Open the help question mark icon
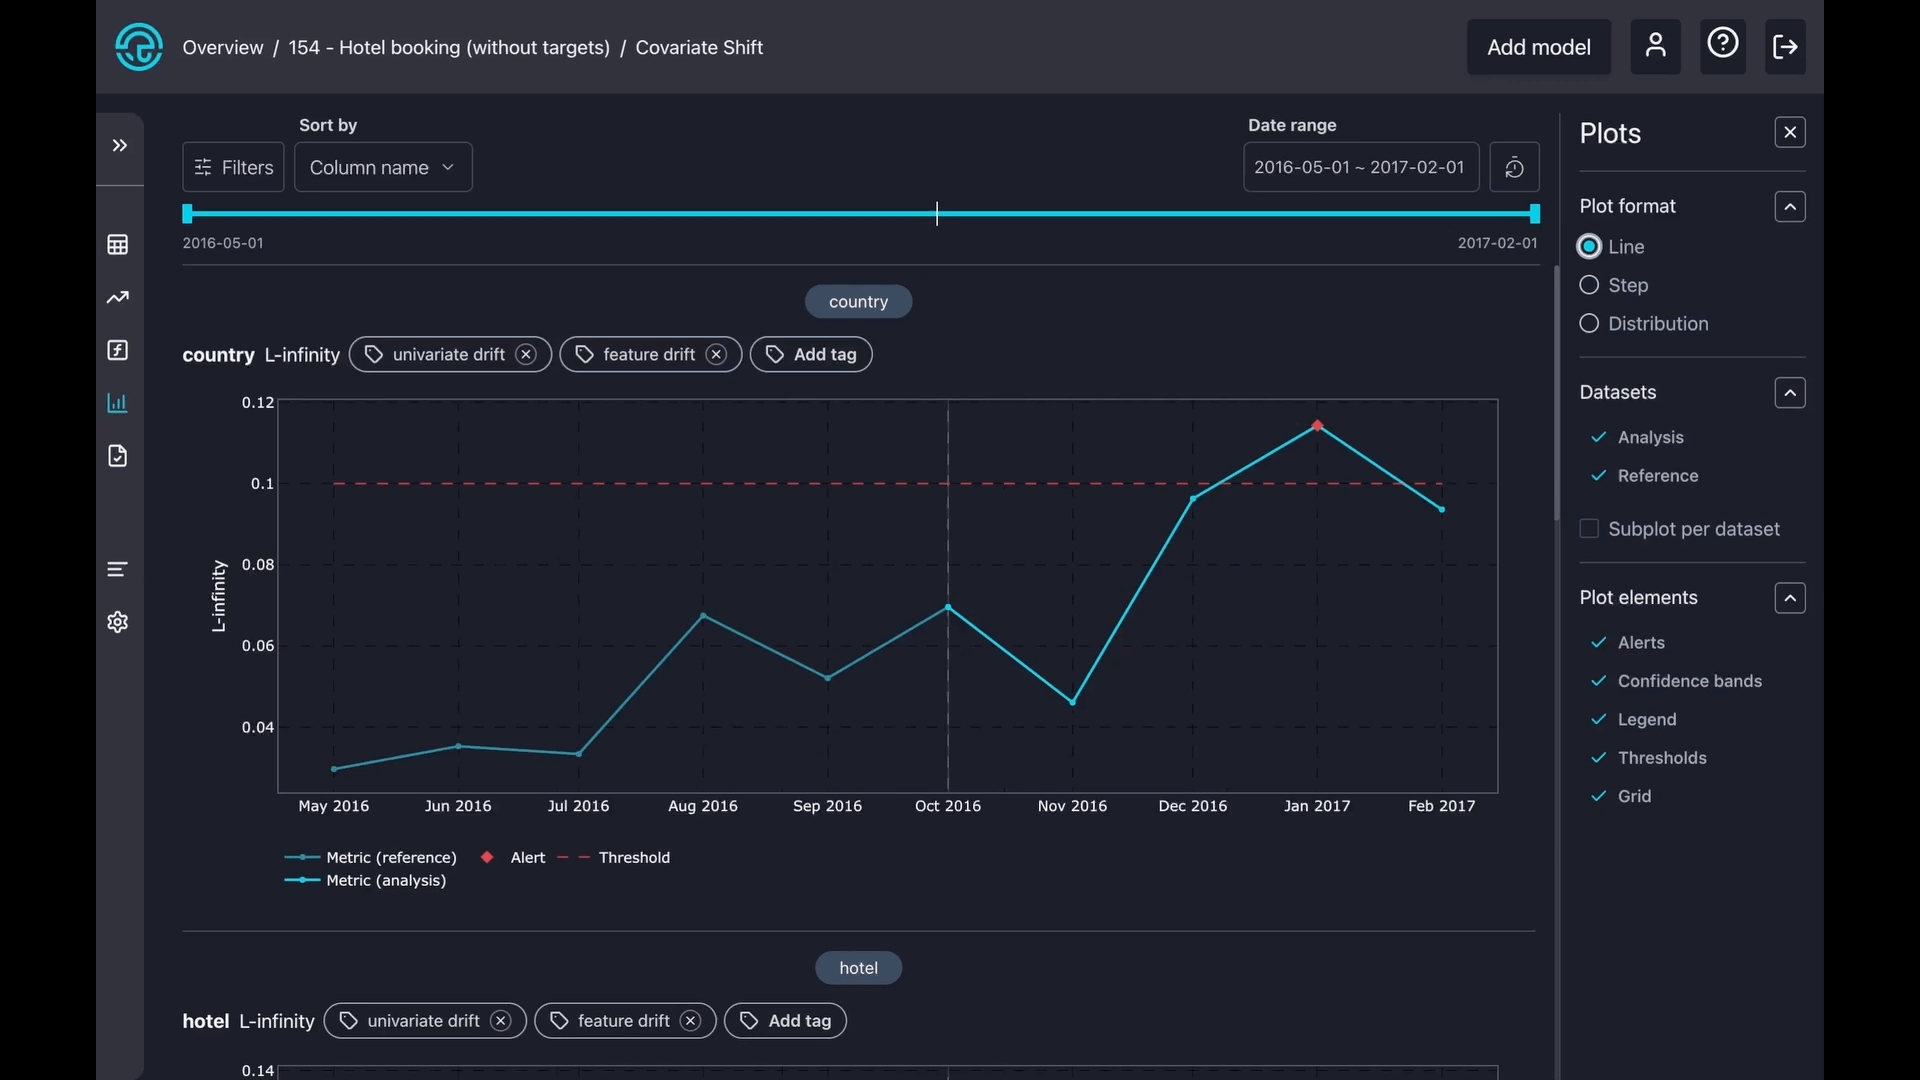Image resolution: width=1920 pixels, height=1080 pixels. click(1722, 44)
